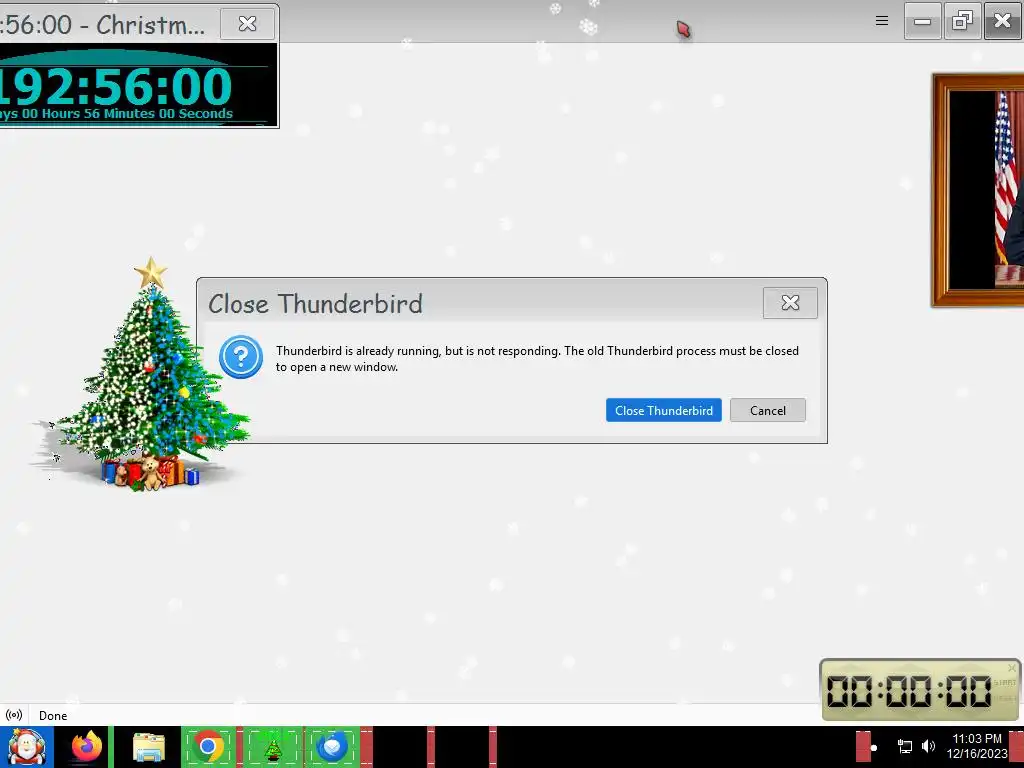Click the 'Done' status bar text
Viewport: 1024px width, 768px height.
tap(53, 716)
